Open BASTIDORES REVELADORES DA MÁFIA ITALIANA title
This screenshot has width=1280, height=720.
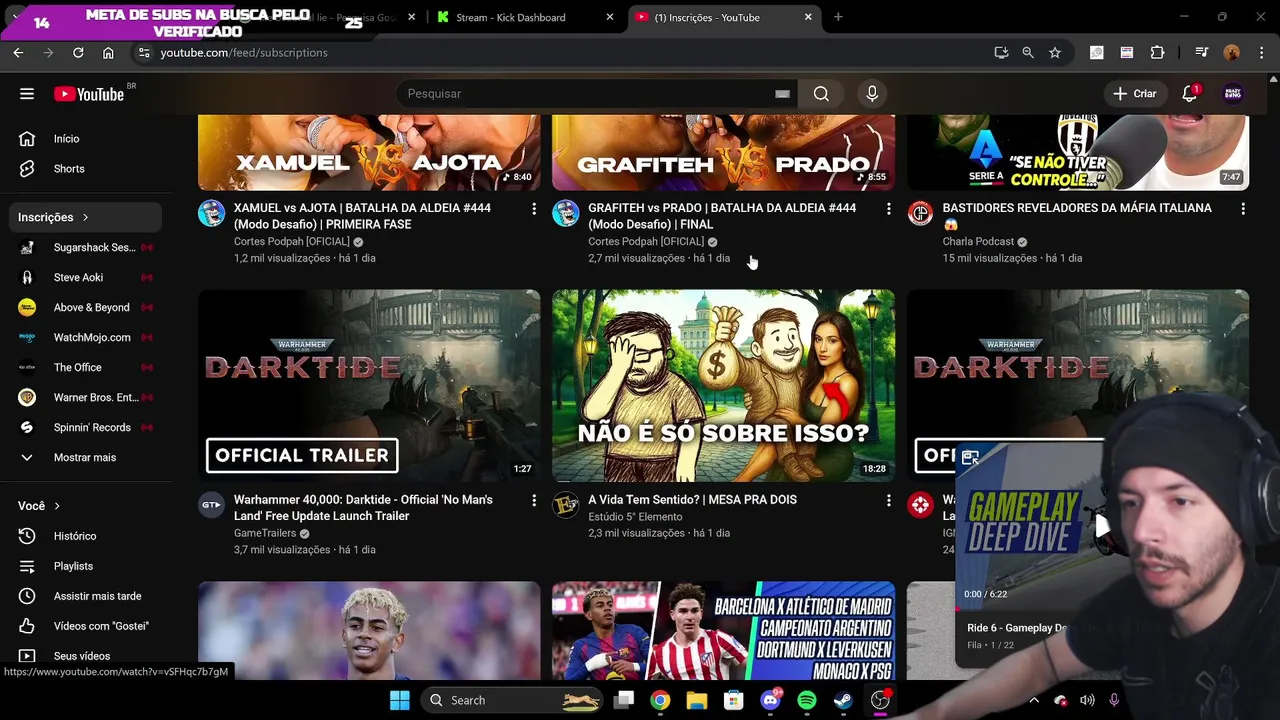1077,216
